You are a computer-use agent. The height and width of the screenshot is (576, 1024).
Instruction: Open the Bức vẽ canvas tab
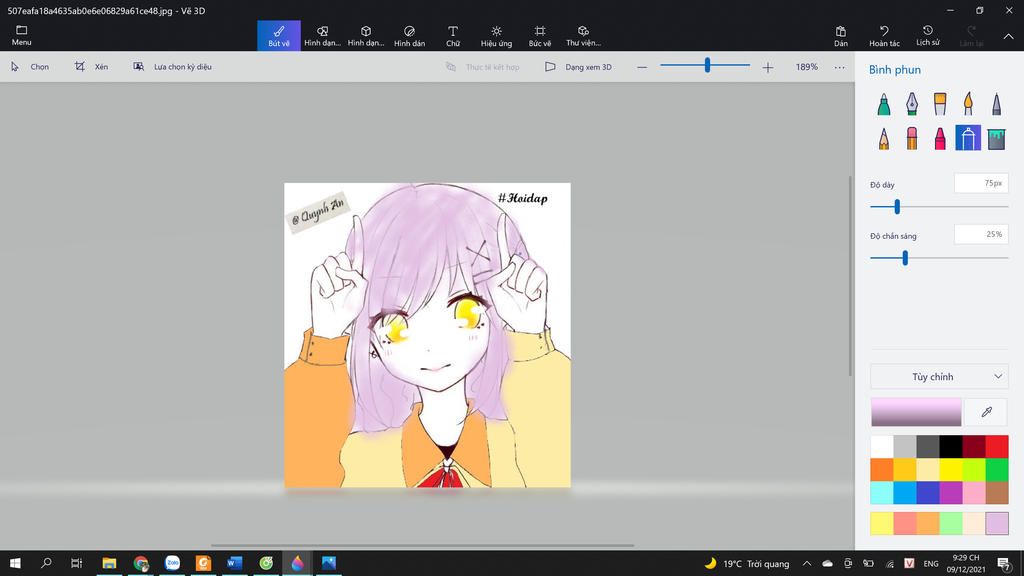[539, 35]
